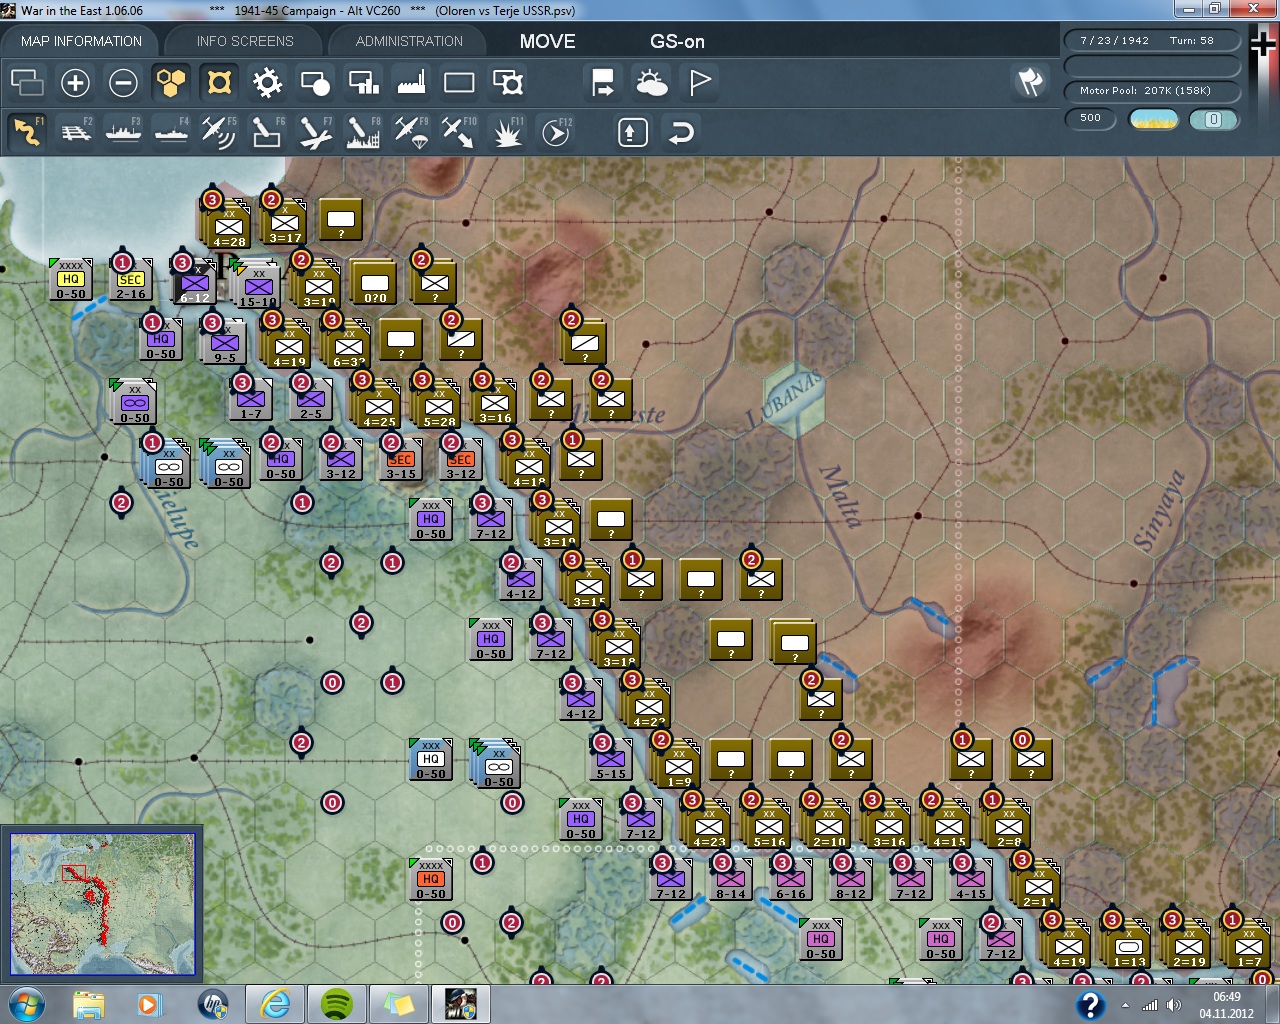Click the GS-on status label

pos(677,41)
